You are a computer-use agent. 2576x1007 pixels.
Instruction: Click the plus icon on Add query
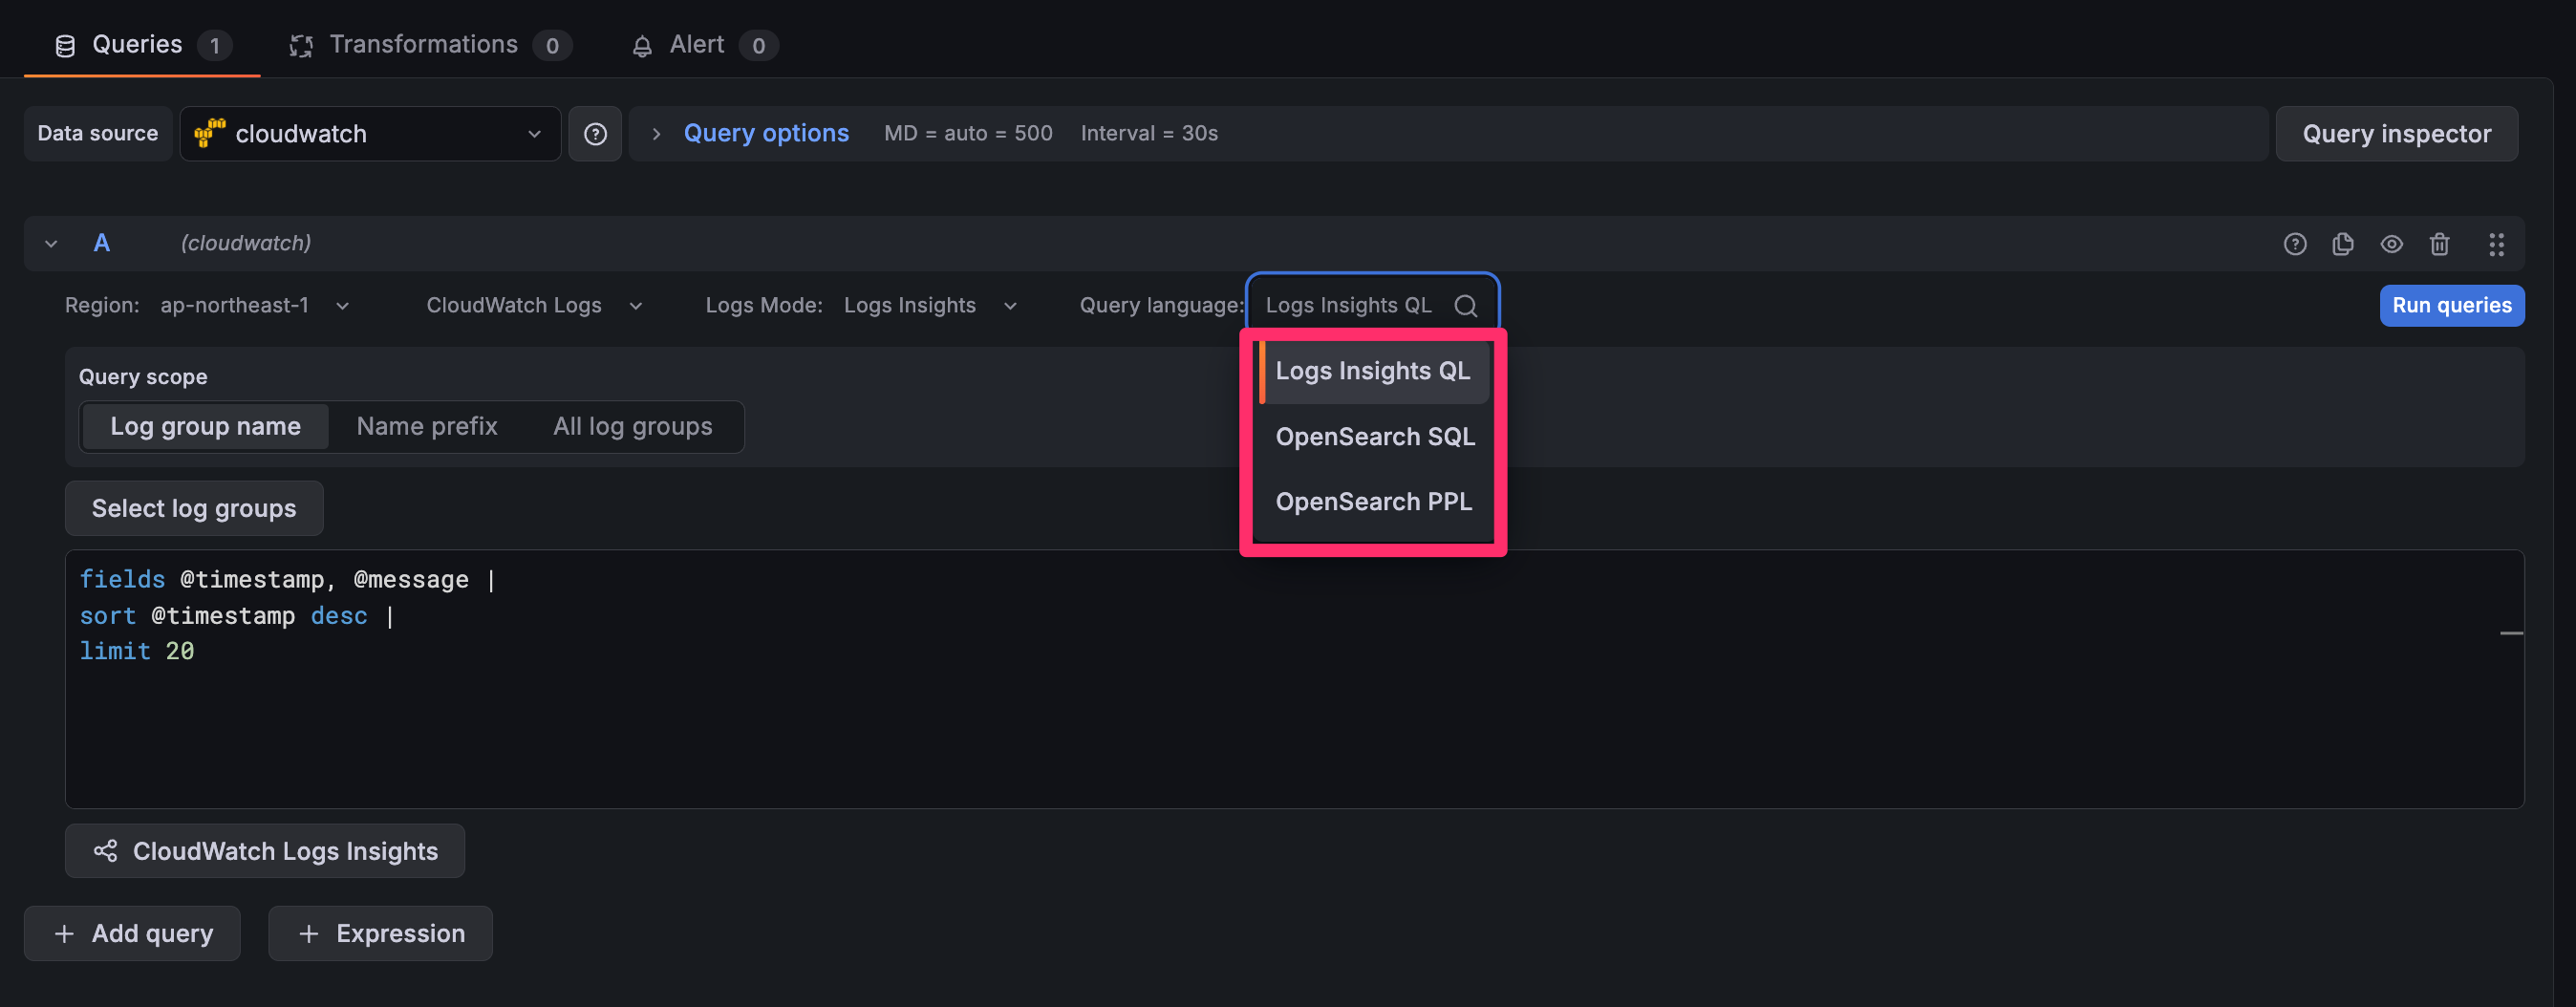pyautogui.click(x=64, y=934)
